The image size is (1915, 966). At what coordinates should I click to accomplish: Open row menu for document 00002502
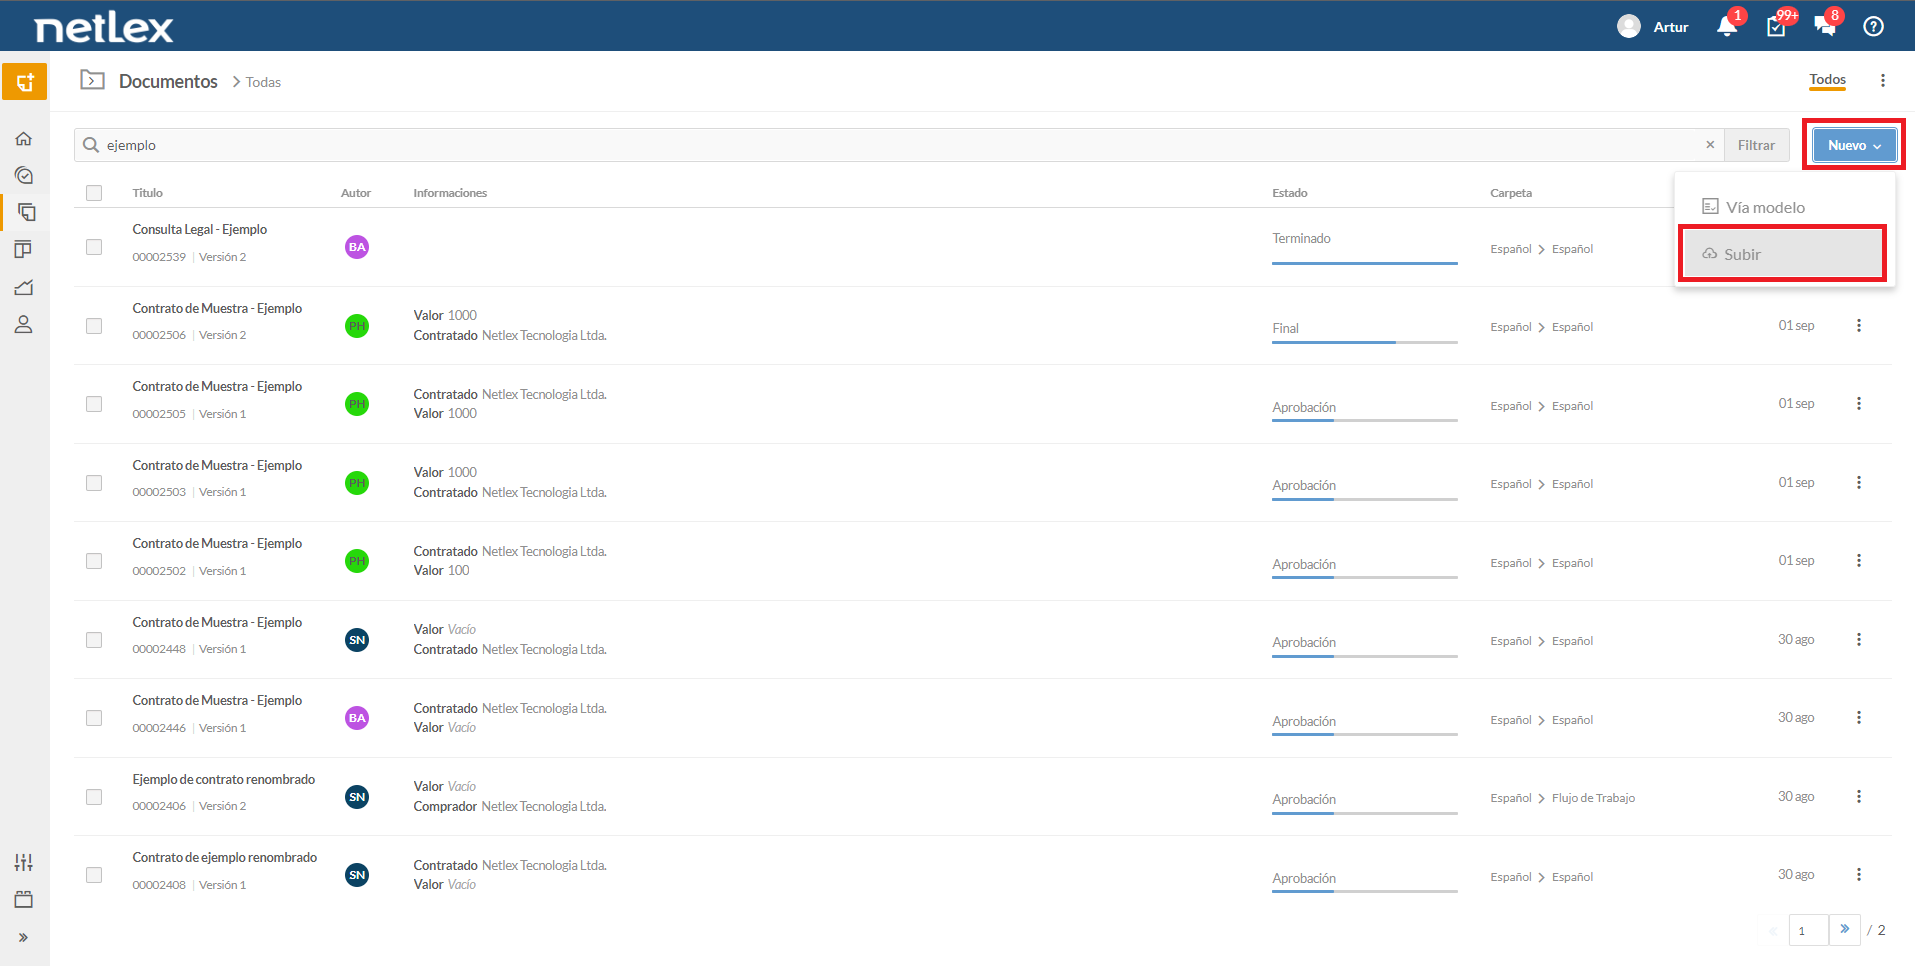tap(1859, 561)
